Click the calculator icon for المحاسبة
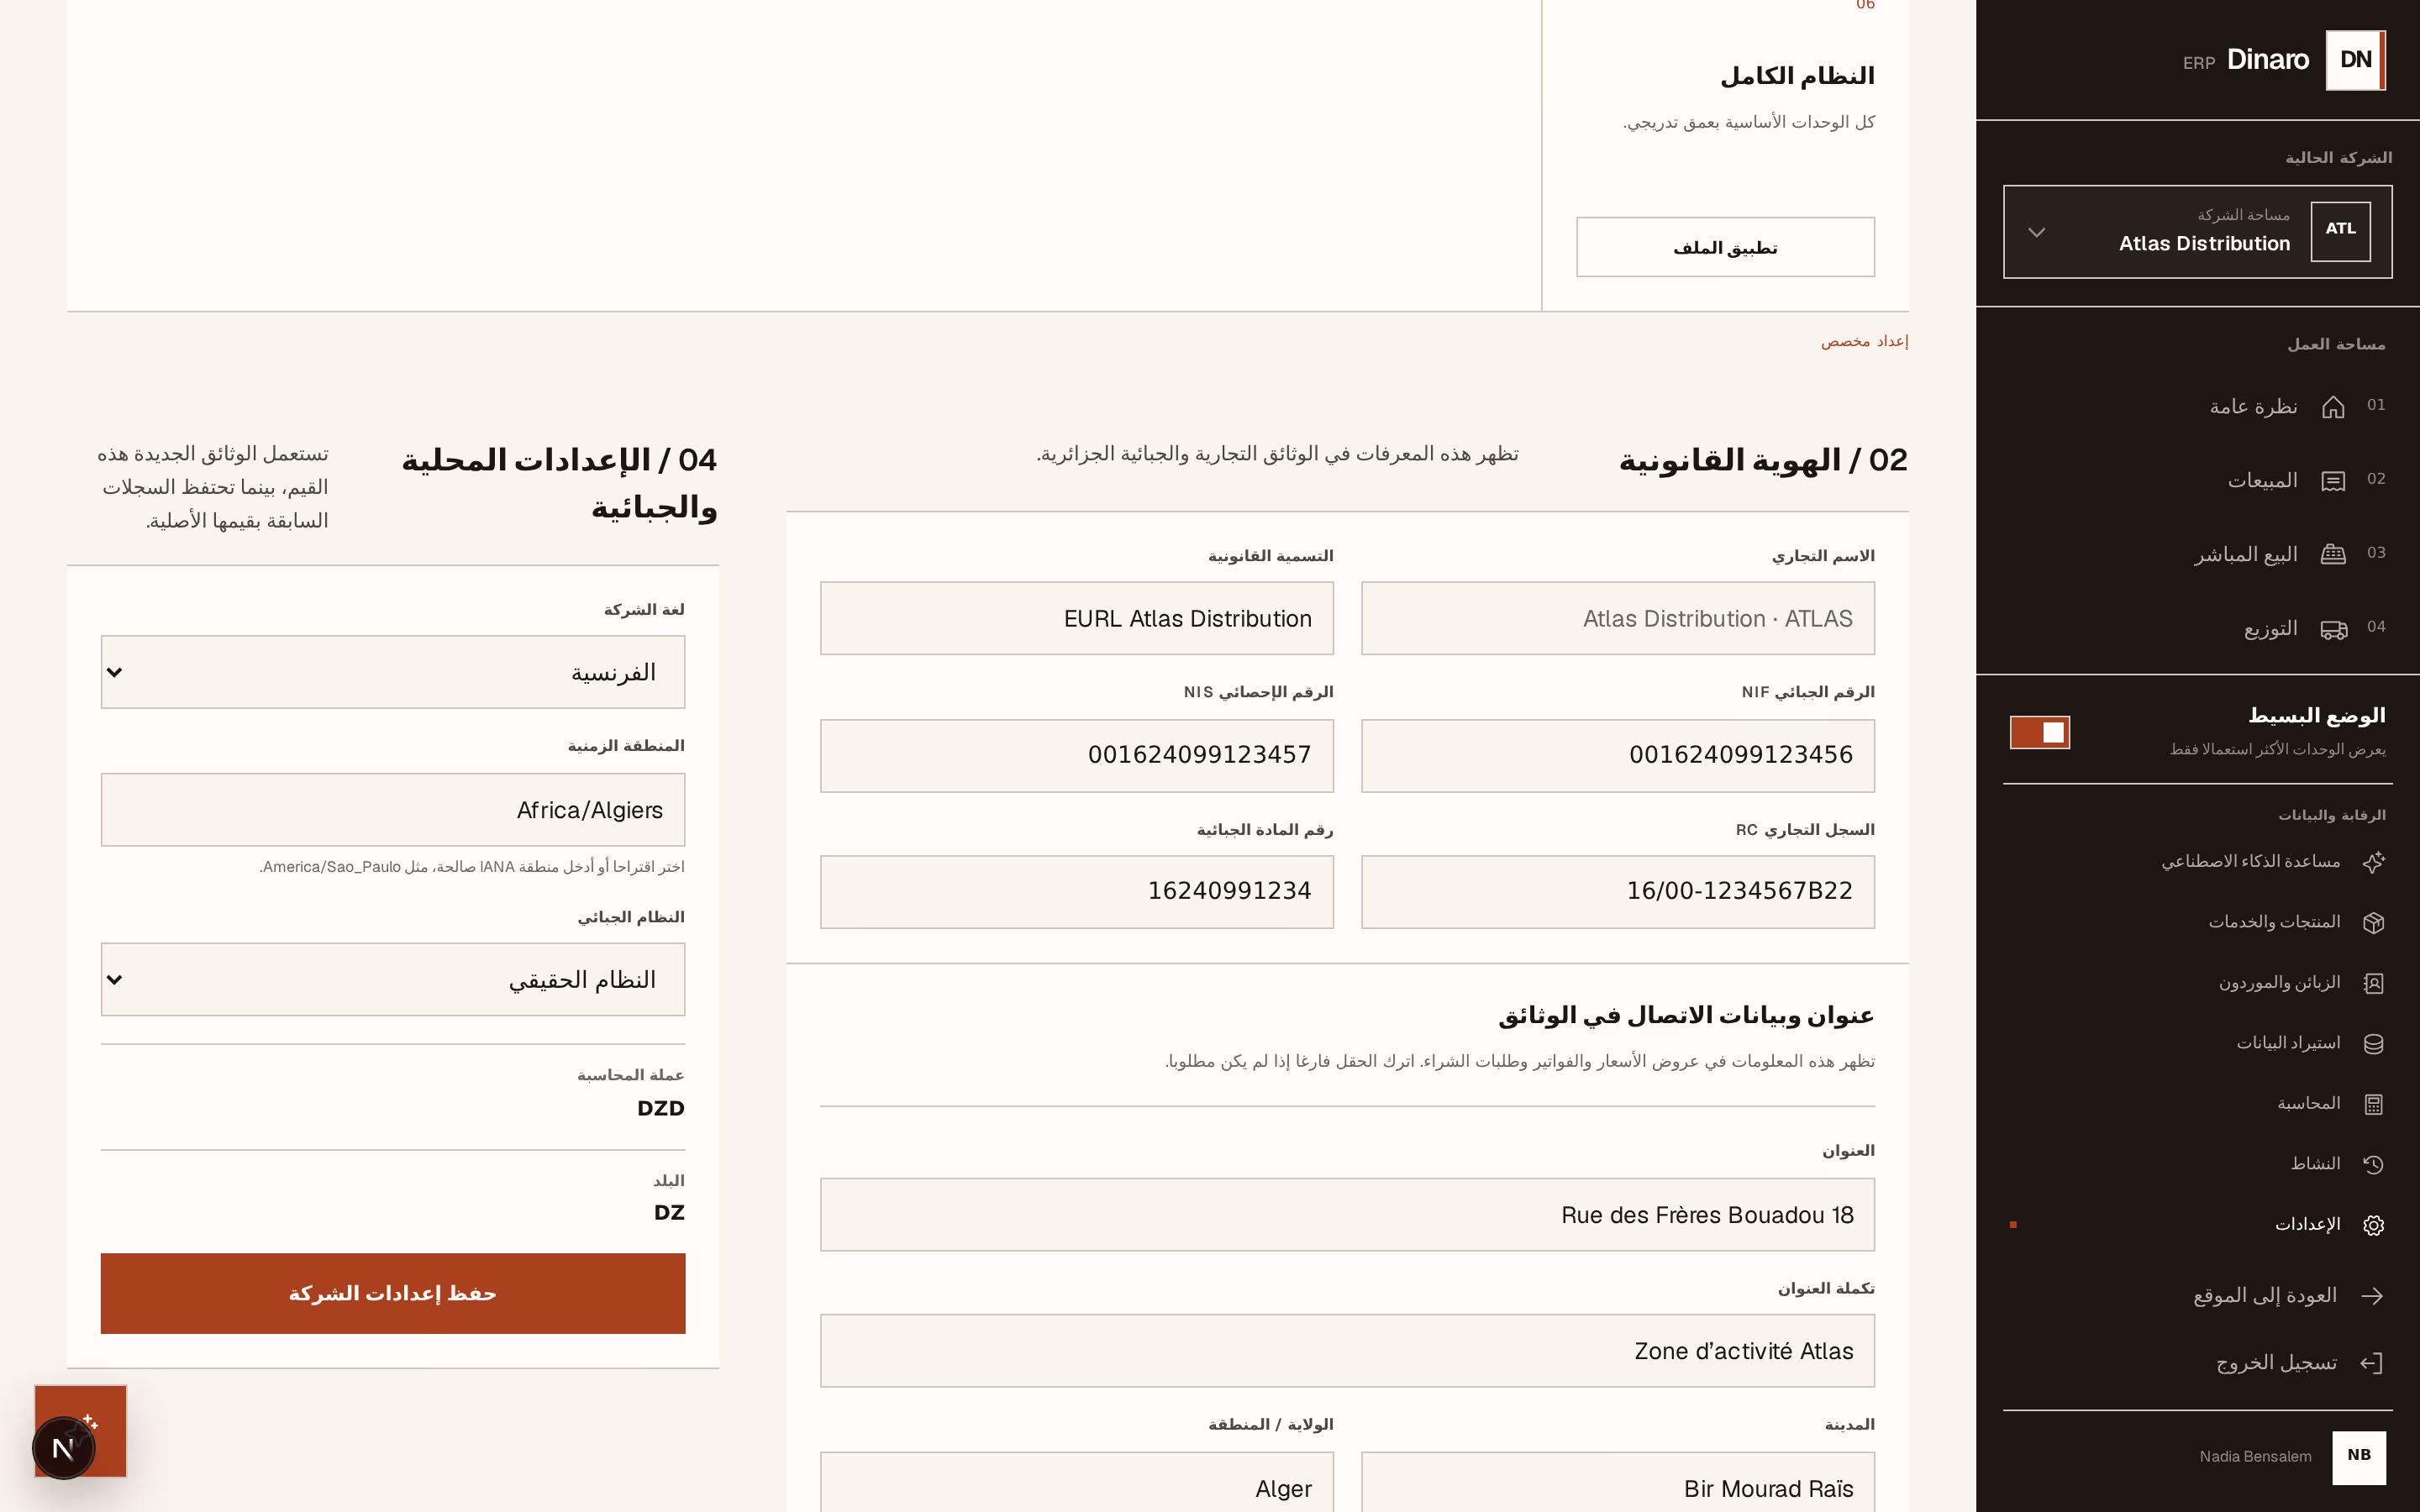The image size is (2420, 1512). (2373, 1104)
